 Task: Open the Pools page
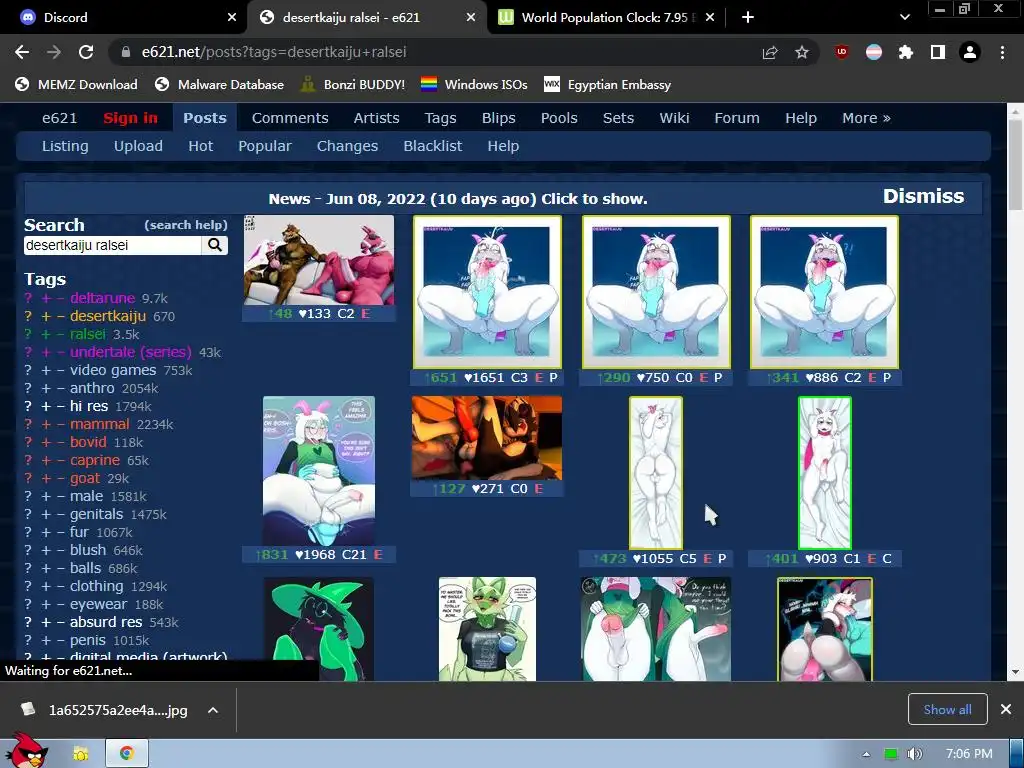[x=559, y=118]
